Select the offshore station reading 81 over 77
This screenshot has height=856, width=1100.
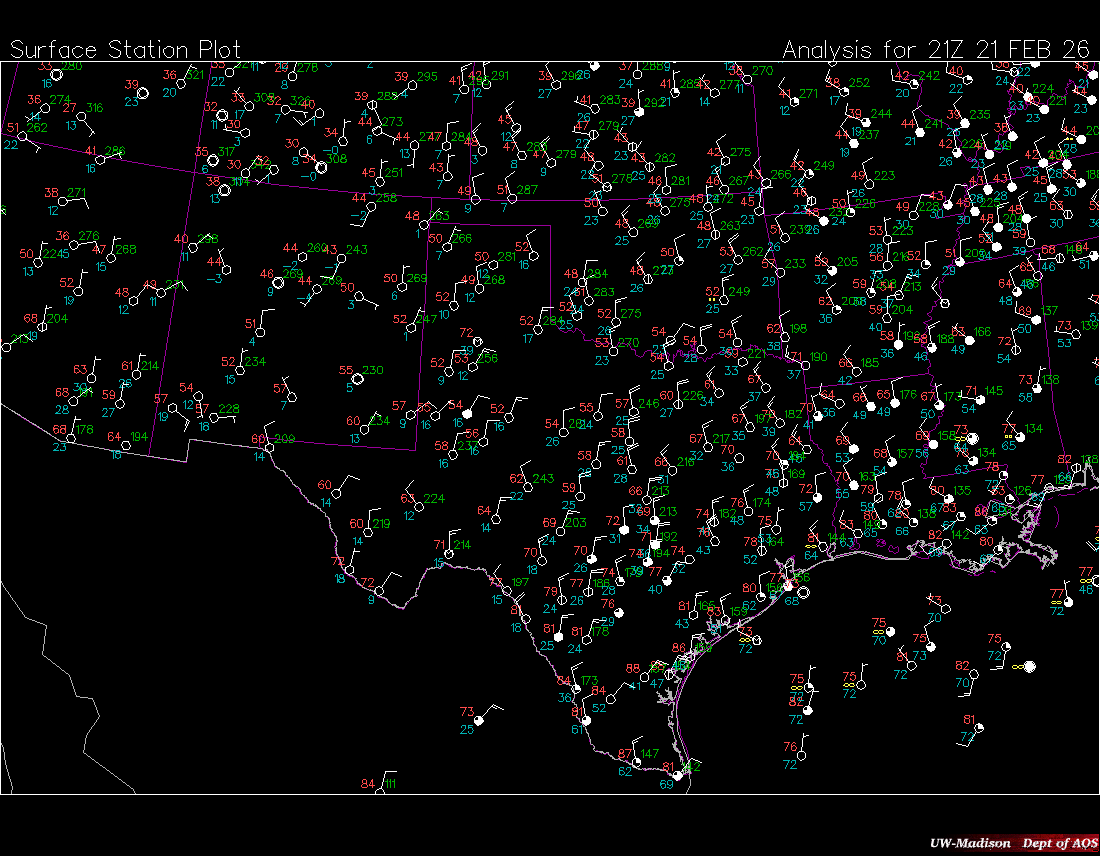coord(978,728)
